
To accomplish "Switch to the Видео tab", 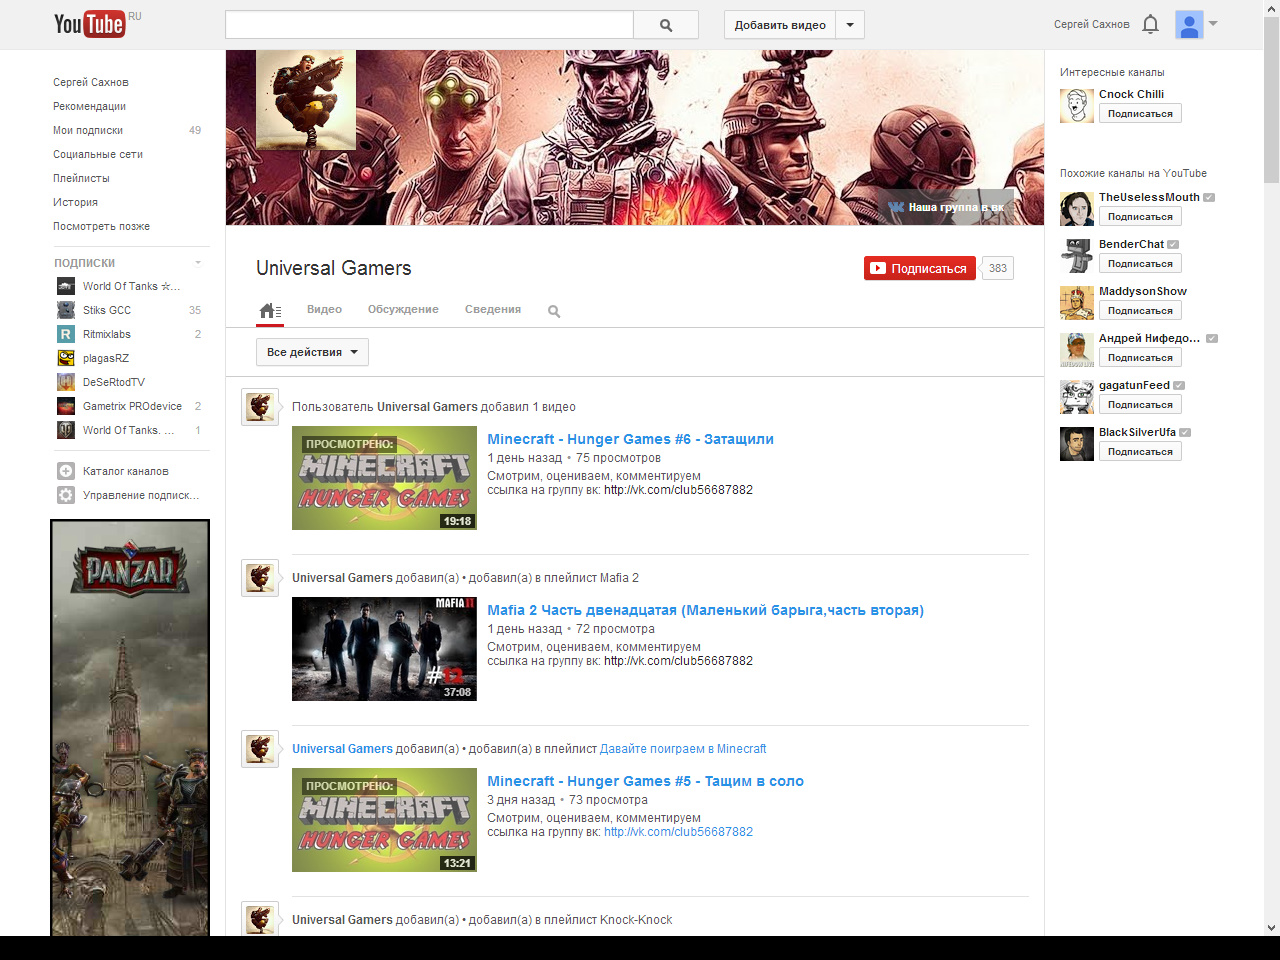I will pos(324,310).
